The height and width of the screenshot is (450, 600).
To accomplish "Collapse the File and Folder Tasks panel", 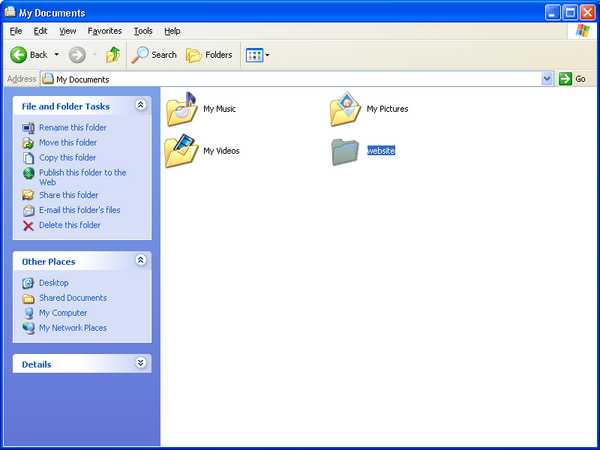I will [141, 105].
